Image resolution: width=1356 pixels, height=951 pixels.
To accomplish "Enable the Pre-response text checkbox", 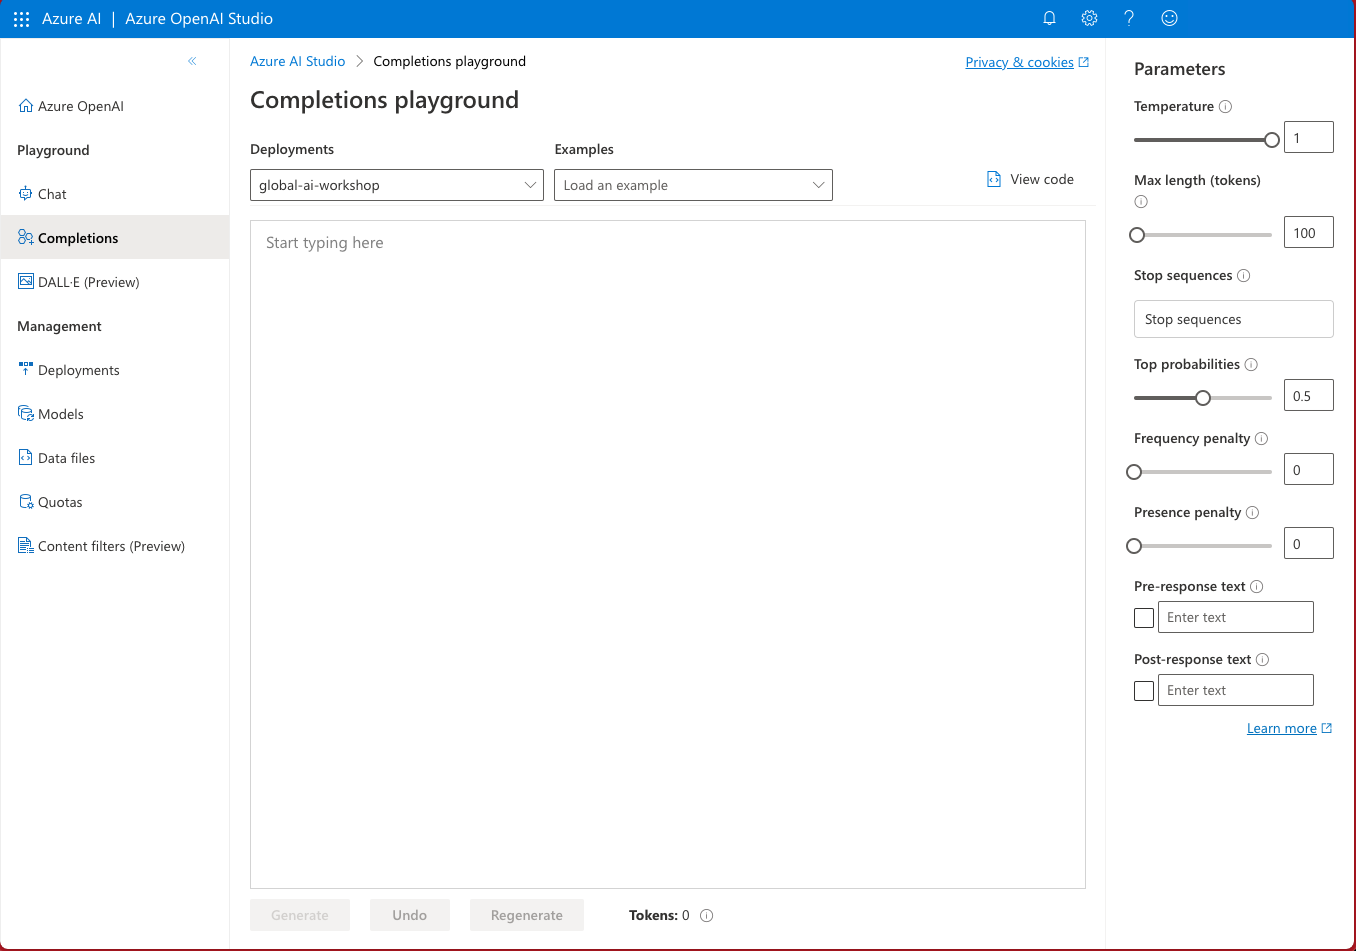I will pyautogui.click(x=1144, y=618).
